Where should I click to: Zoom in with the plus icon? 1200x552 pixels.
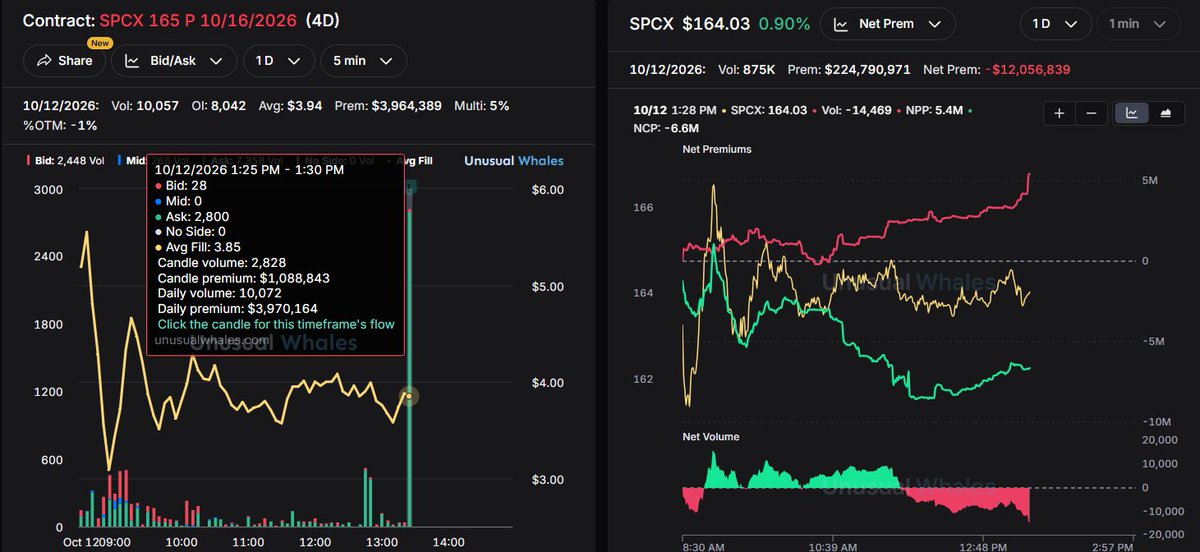[x=1059, y=113]
